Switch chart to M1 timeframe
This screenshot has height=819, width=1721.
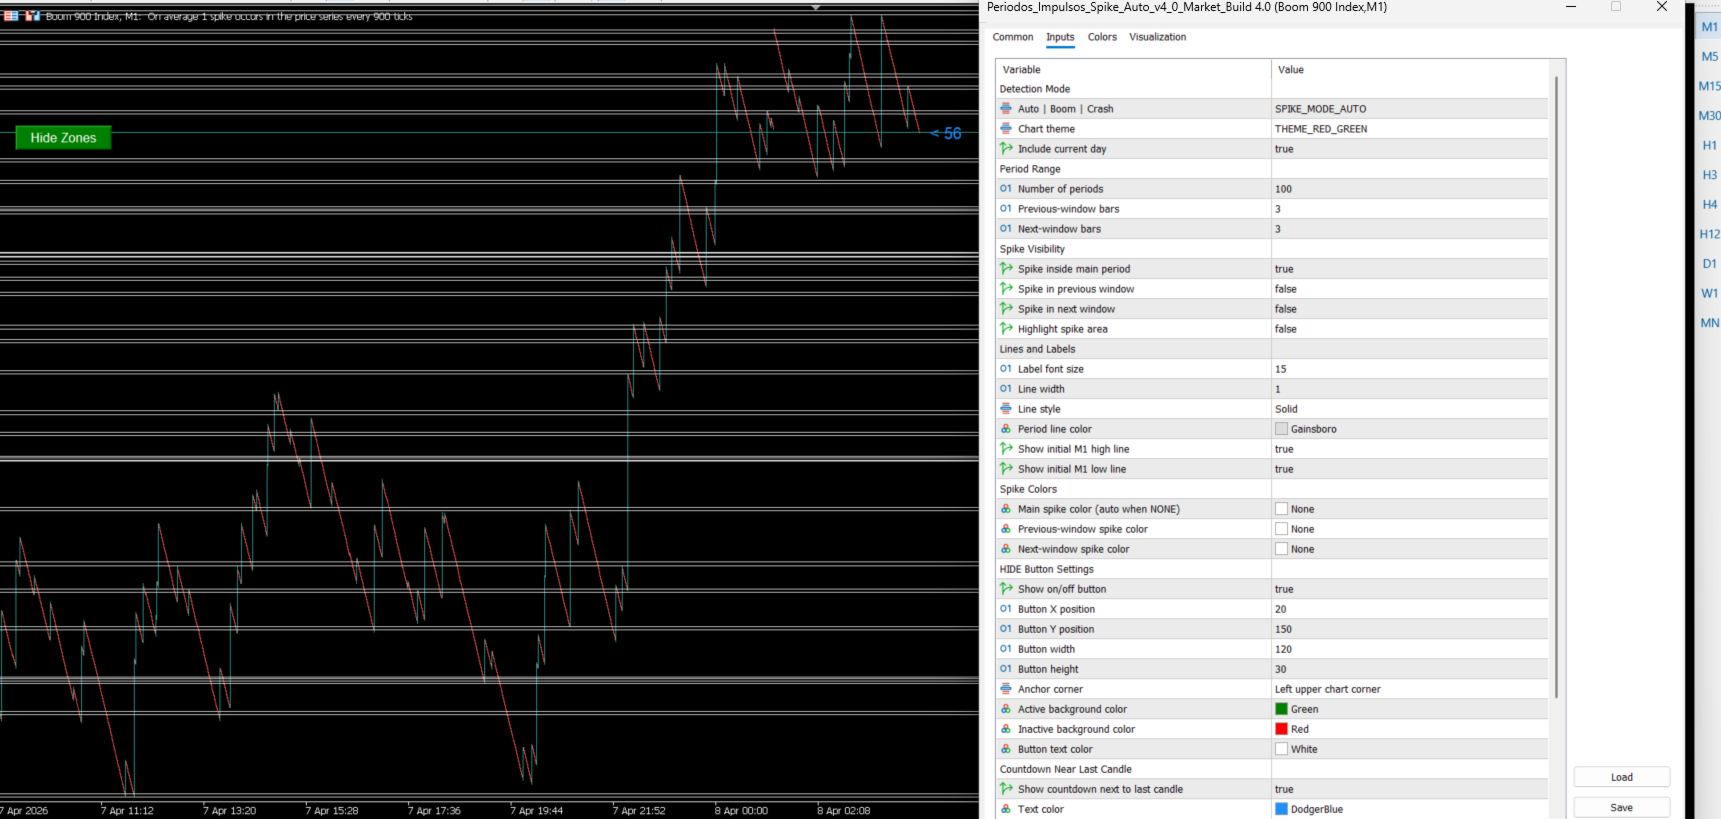1710,27
